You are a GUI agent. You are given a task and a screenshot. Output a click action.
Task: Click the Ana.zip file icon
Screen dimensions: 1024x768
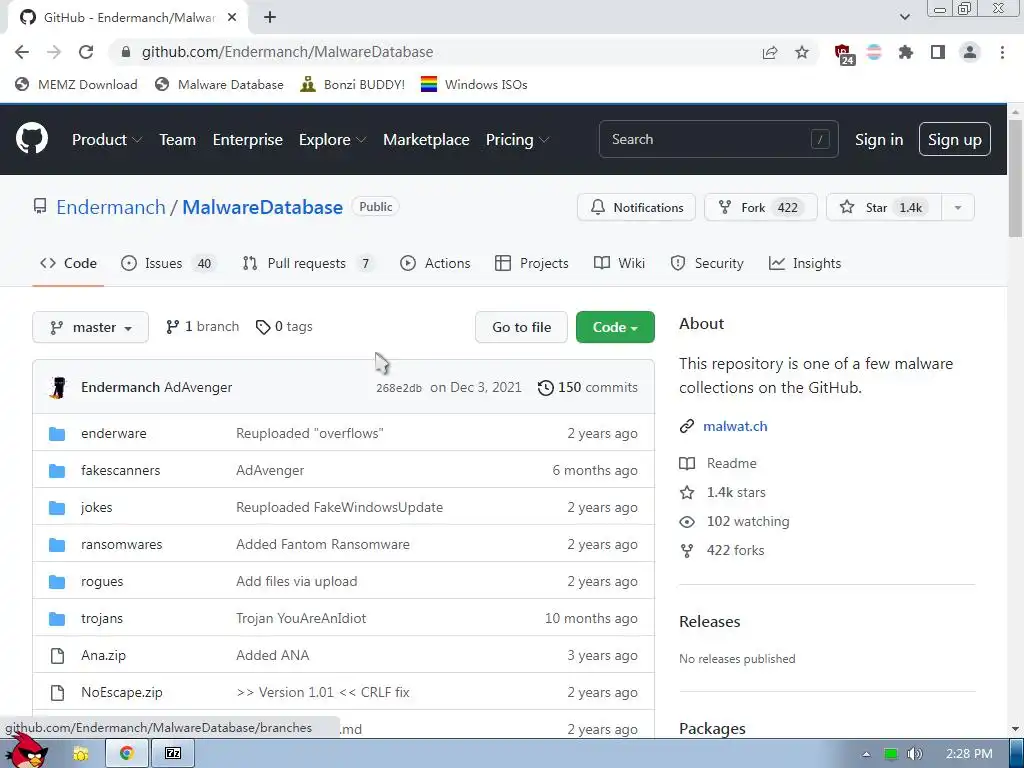[57, 656]
